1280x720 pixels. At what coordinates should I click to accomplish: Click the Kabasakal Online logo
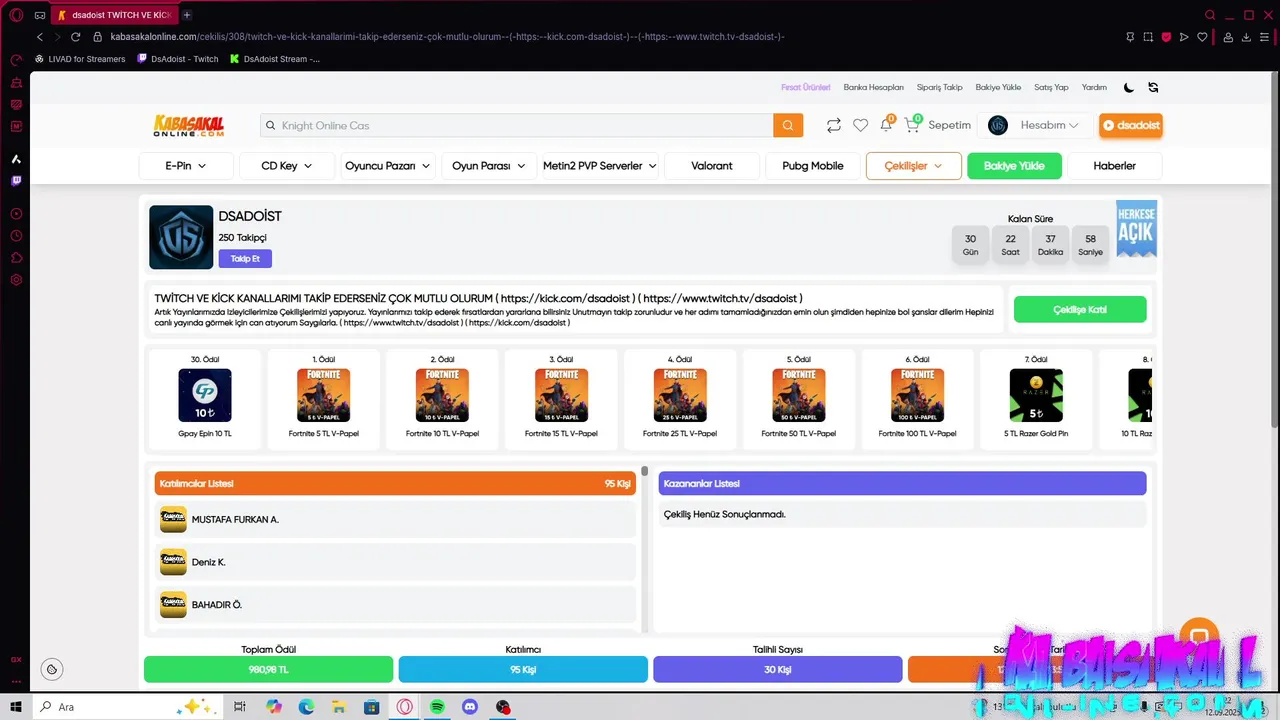[x=189, y=125]
